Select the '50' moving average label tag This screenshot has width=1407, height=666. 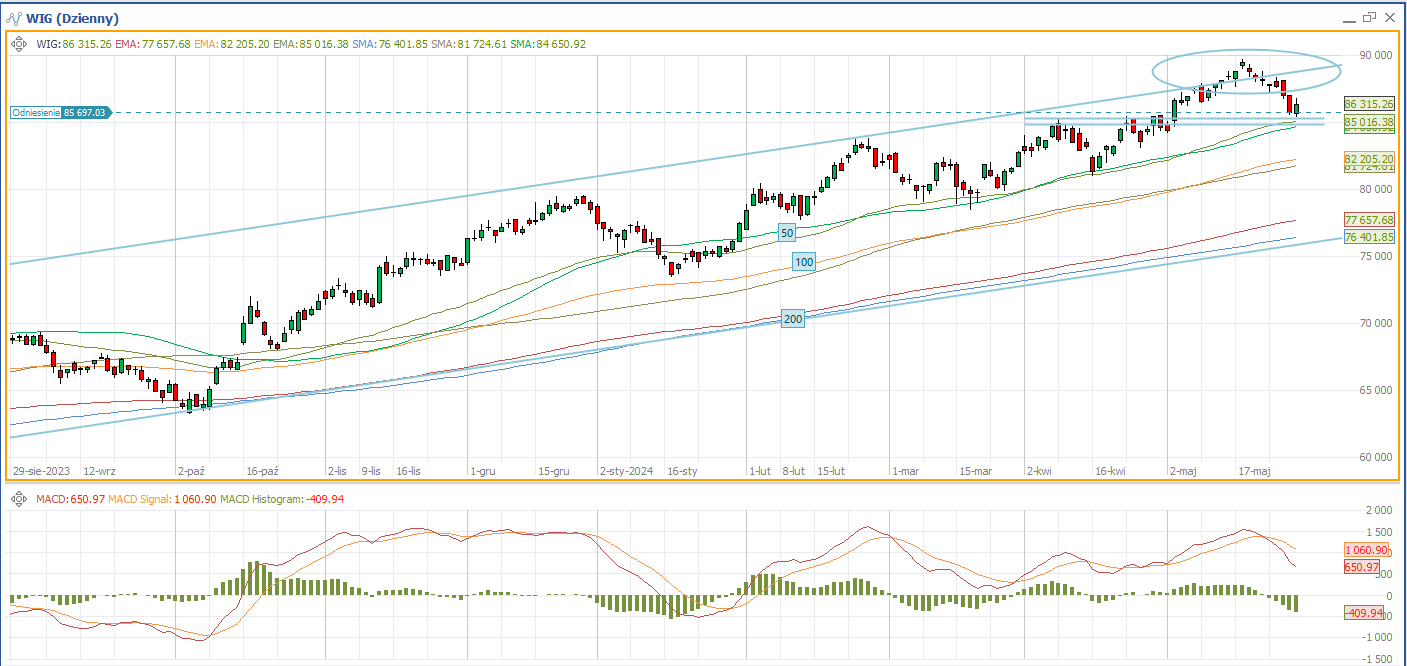(787, 233)
